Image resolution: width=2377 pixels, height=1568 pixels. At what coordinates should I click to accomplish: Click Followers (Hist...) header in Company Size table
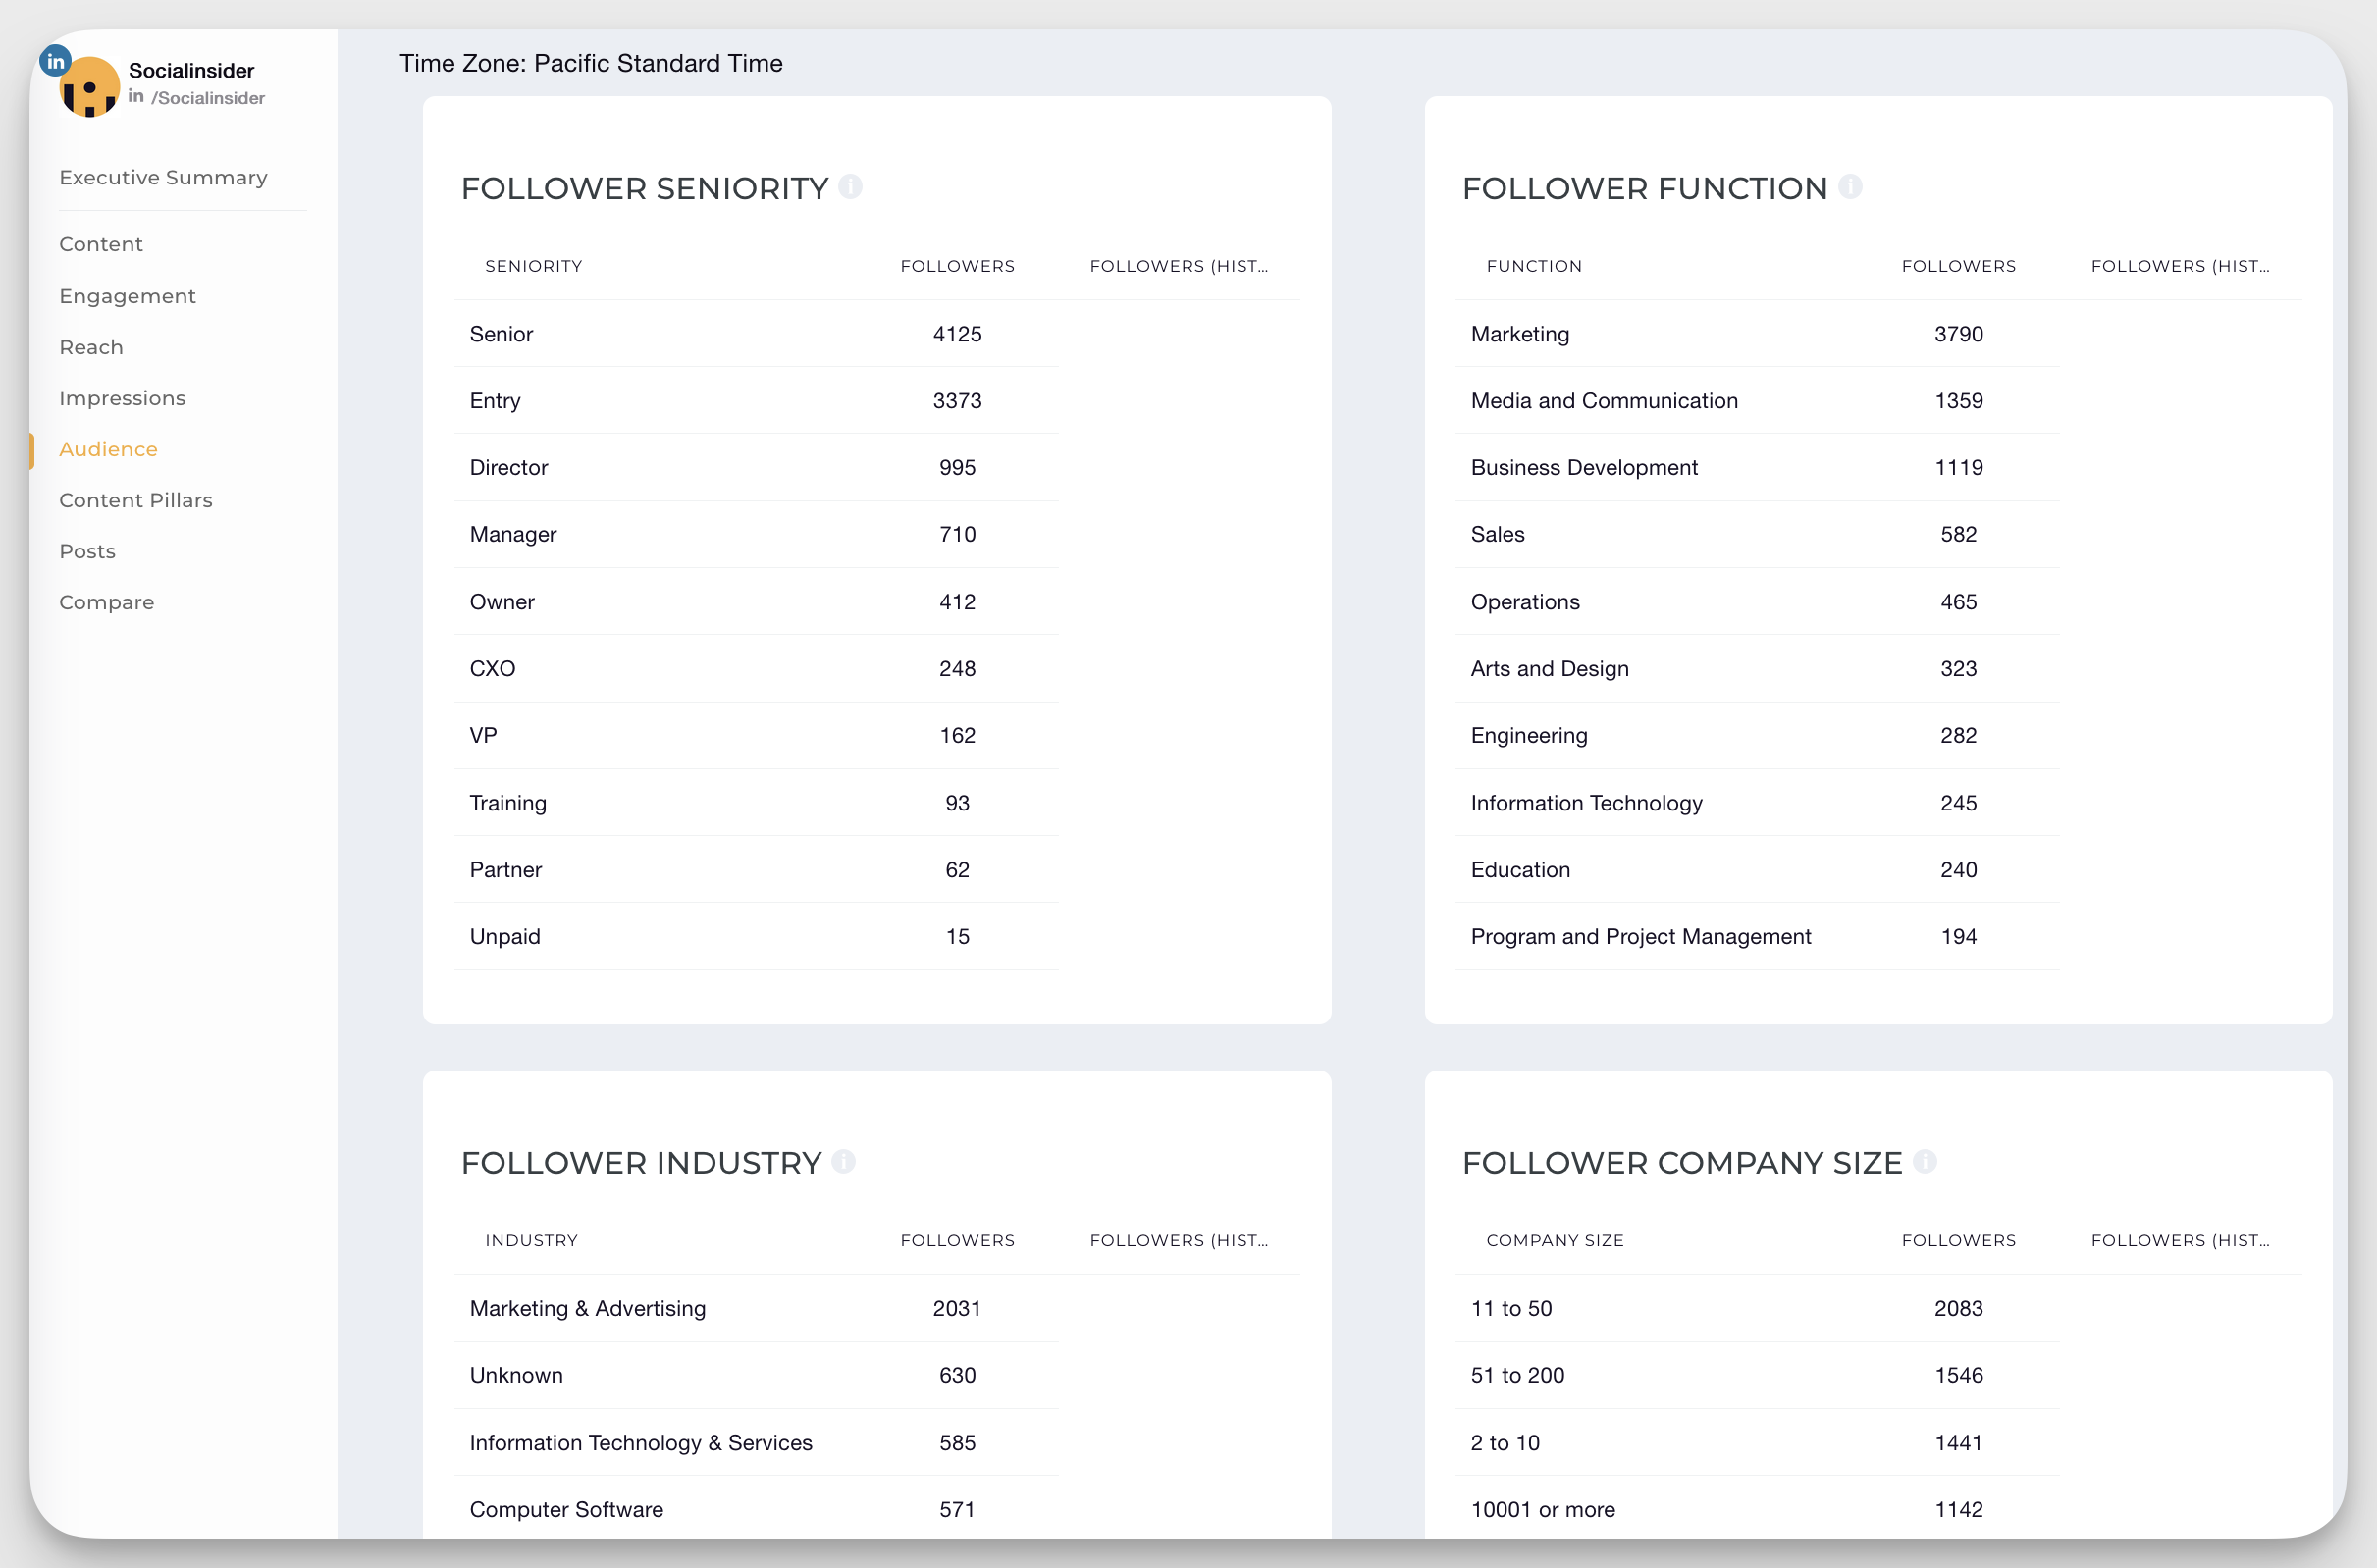(x=2179, y=1240)
